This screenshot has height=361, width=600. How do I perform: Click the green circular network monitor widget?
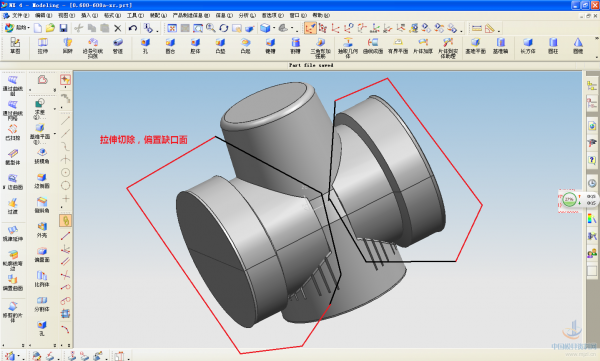click(x=569, y=199)
